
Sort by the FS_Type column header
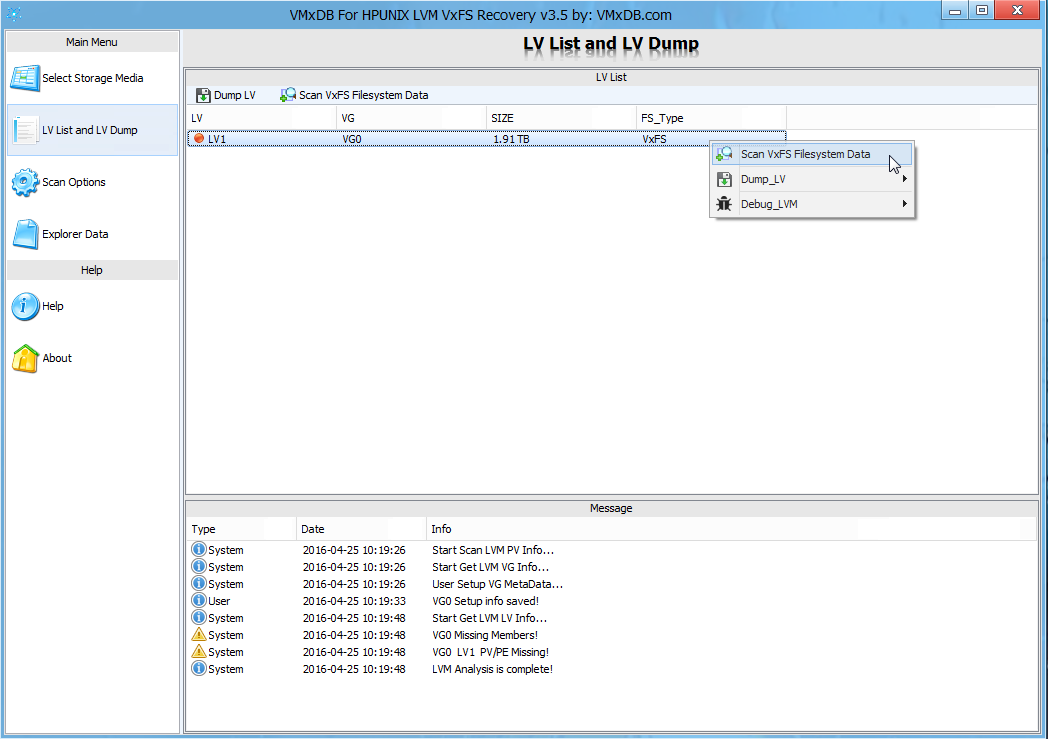711,118
